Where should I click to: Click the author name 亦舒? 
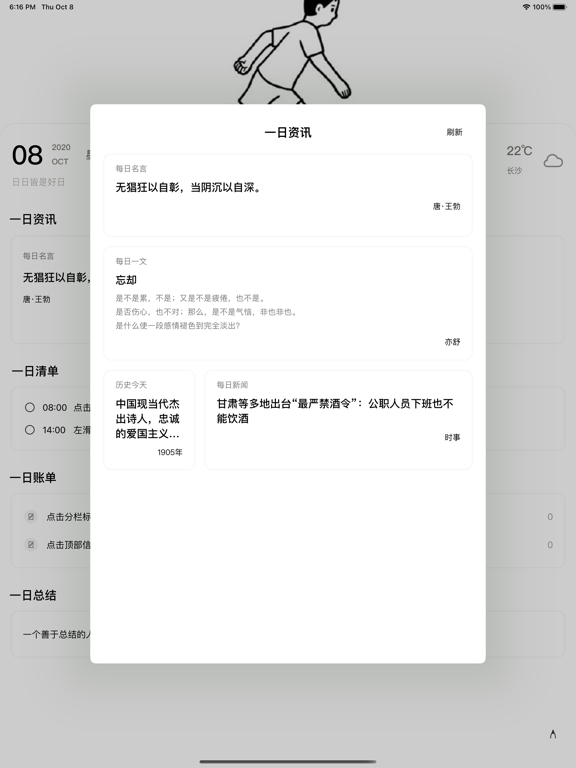pos(452,342)
